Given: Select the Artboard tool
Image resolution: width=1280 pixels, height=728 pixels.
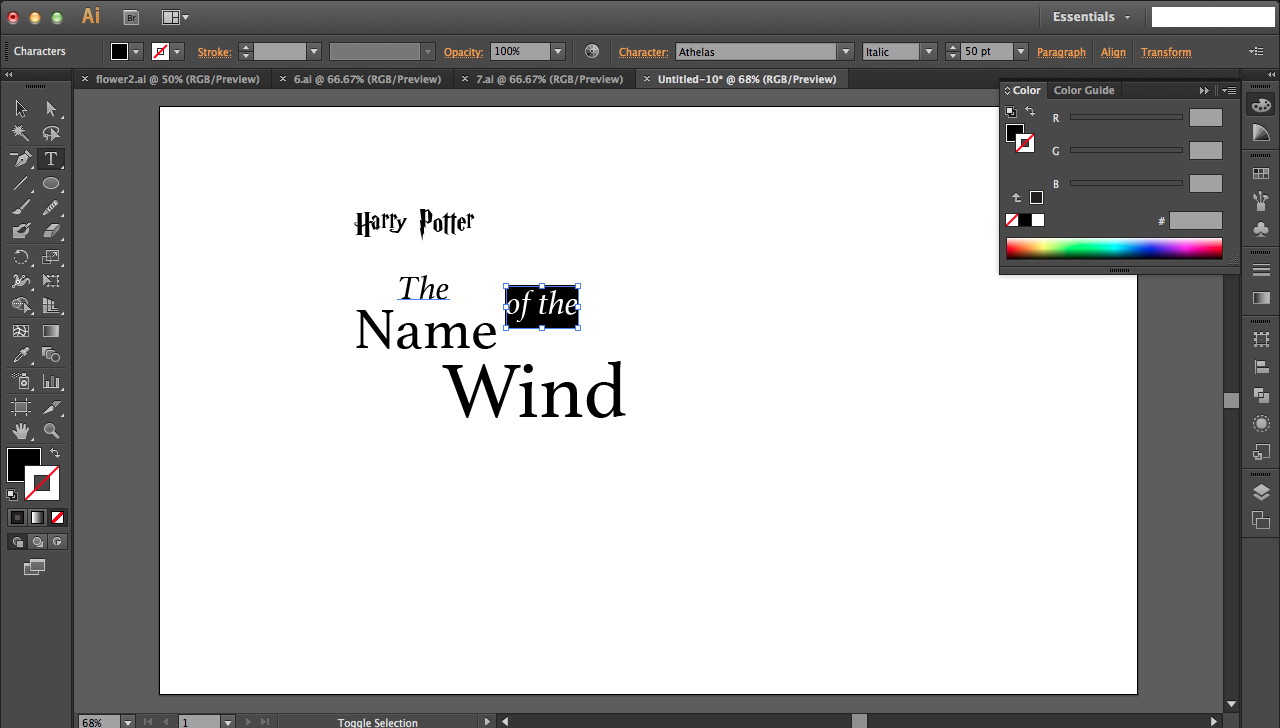Looking at the screenshot, I should click(x=21, y=407).
